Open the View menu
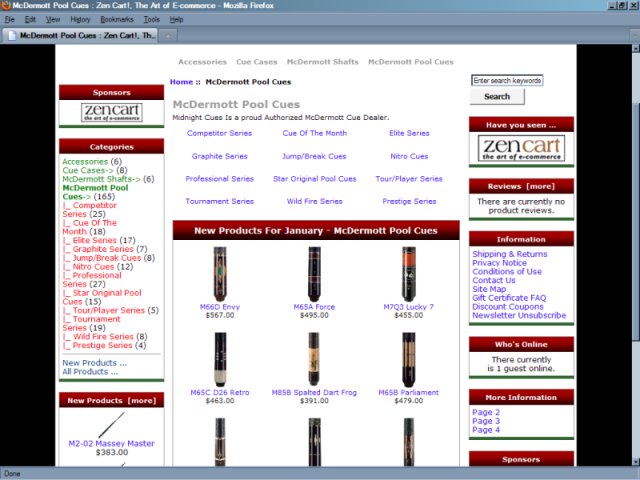The image size is (640, 480). [53, 19]
